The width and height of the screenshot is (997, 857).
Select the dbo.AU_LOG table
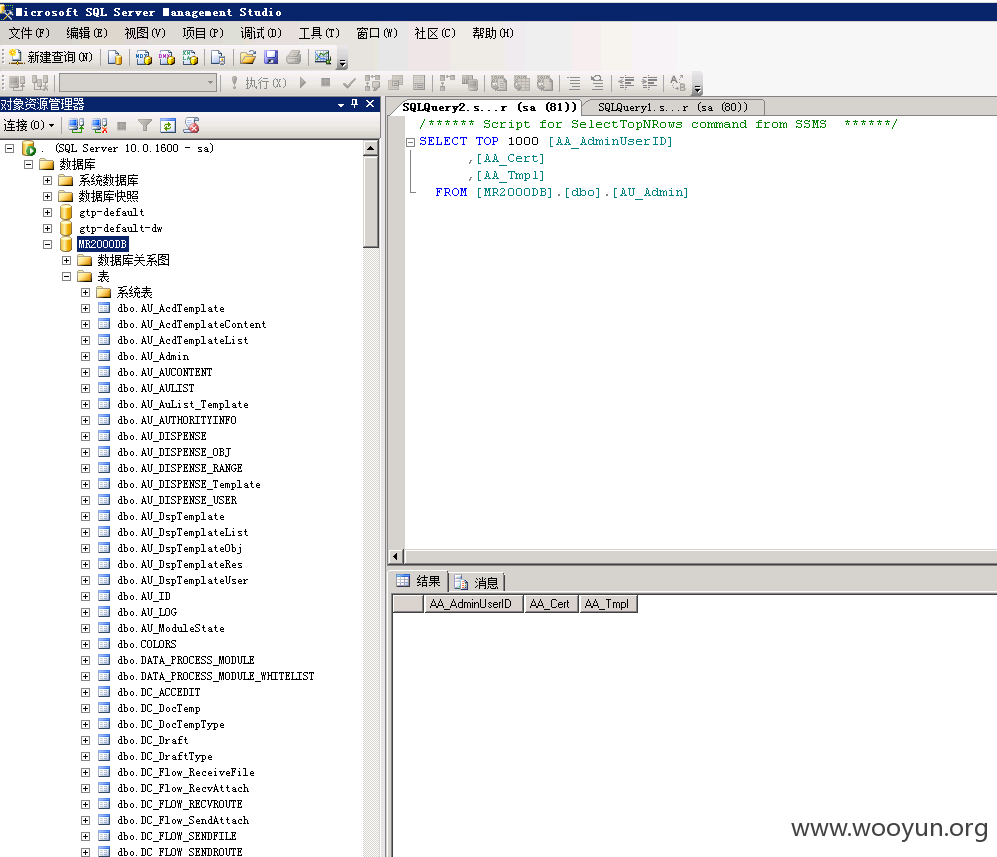[147, 612]
